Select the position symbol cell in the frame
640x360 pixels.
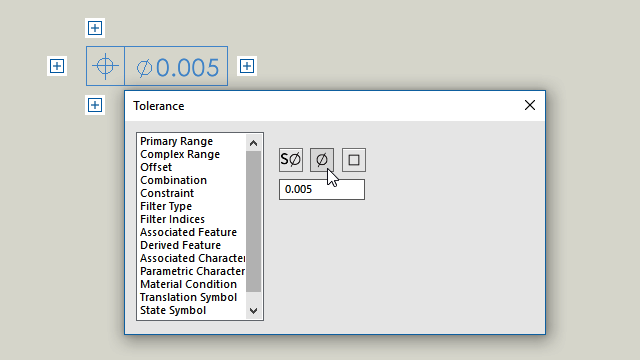(105, 66)
